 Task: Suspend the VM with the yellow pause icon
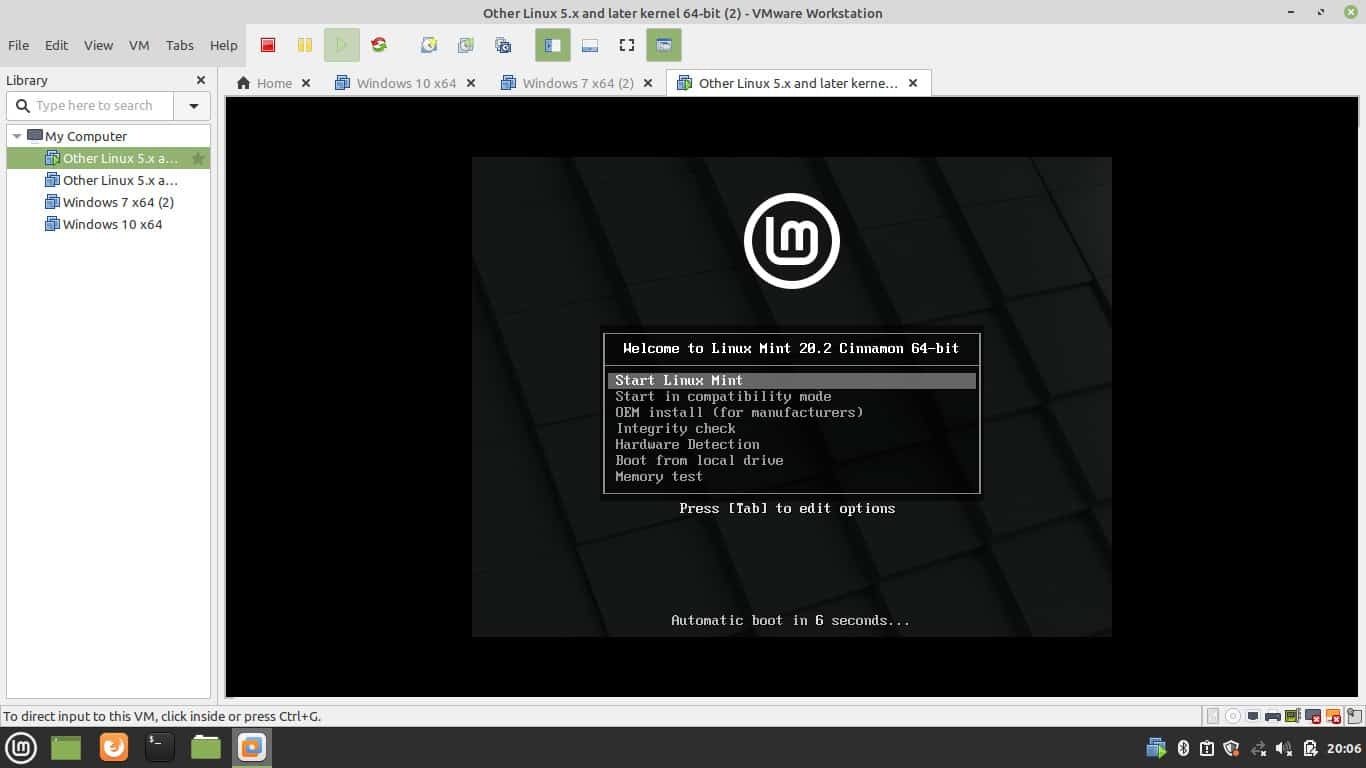coord(305,45)
